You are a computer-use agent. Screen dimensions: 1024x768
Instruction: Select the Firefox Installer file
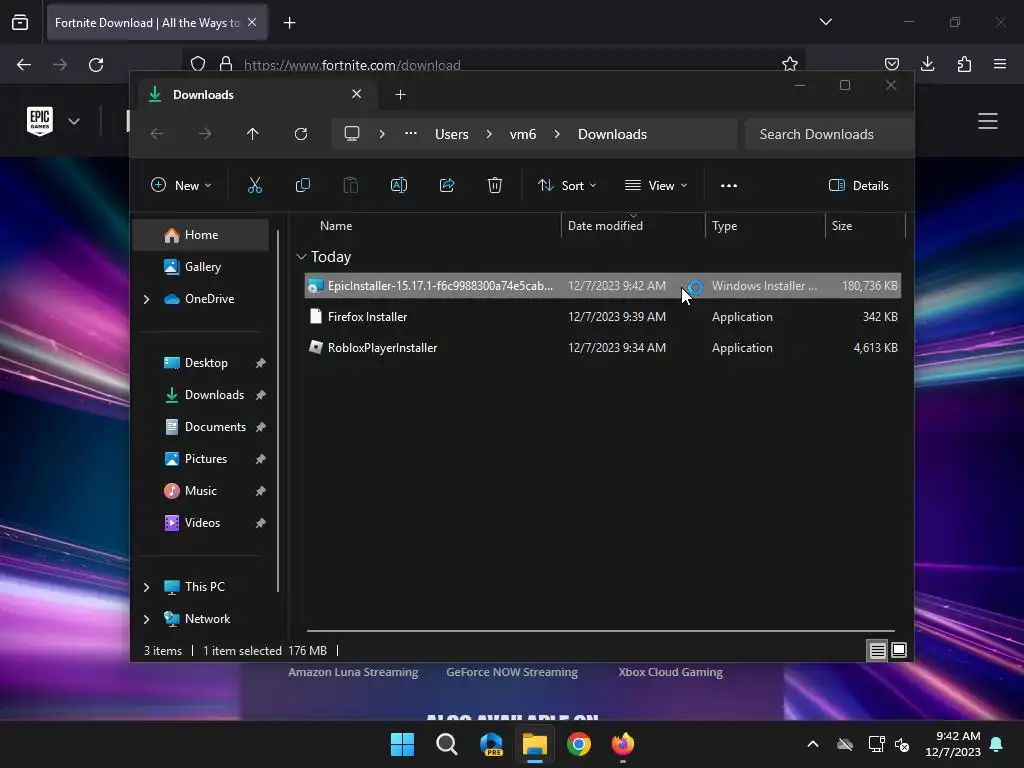pos(602,317)
